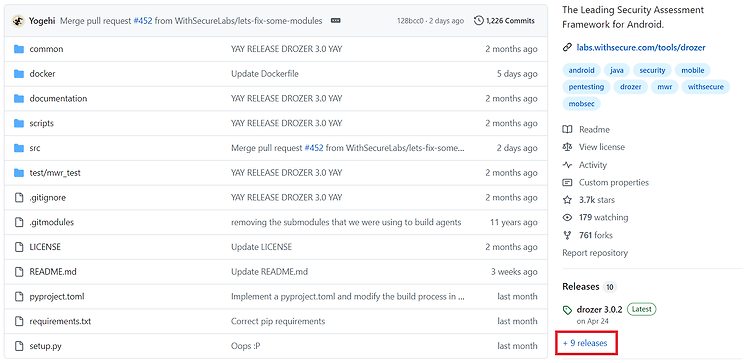This screenshot has width=750, height=363.
Task: Click the Yogehi avatar icon
Action: click(x=18, y=21)
